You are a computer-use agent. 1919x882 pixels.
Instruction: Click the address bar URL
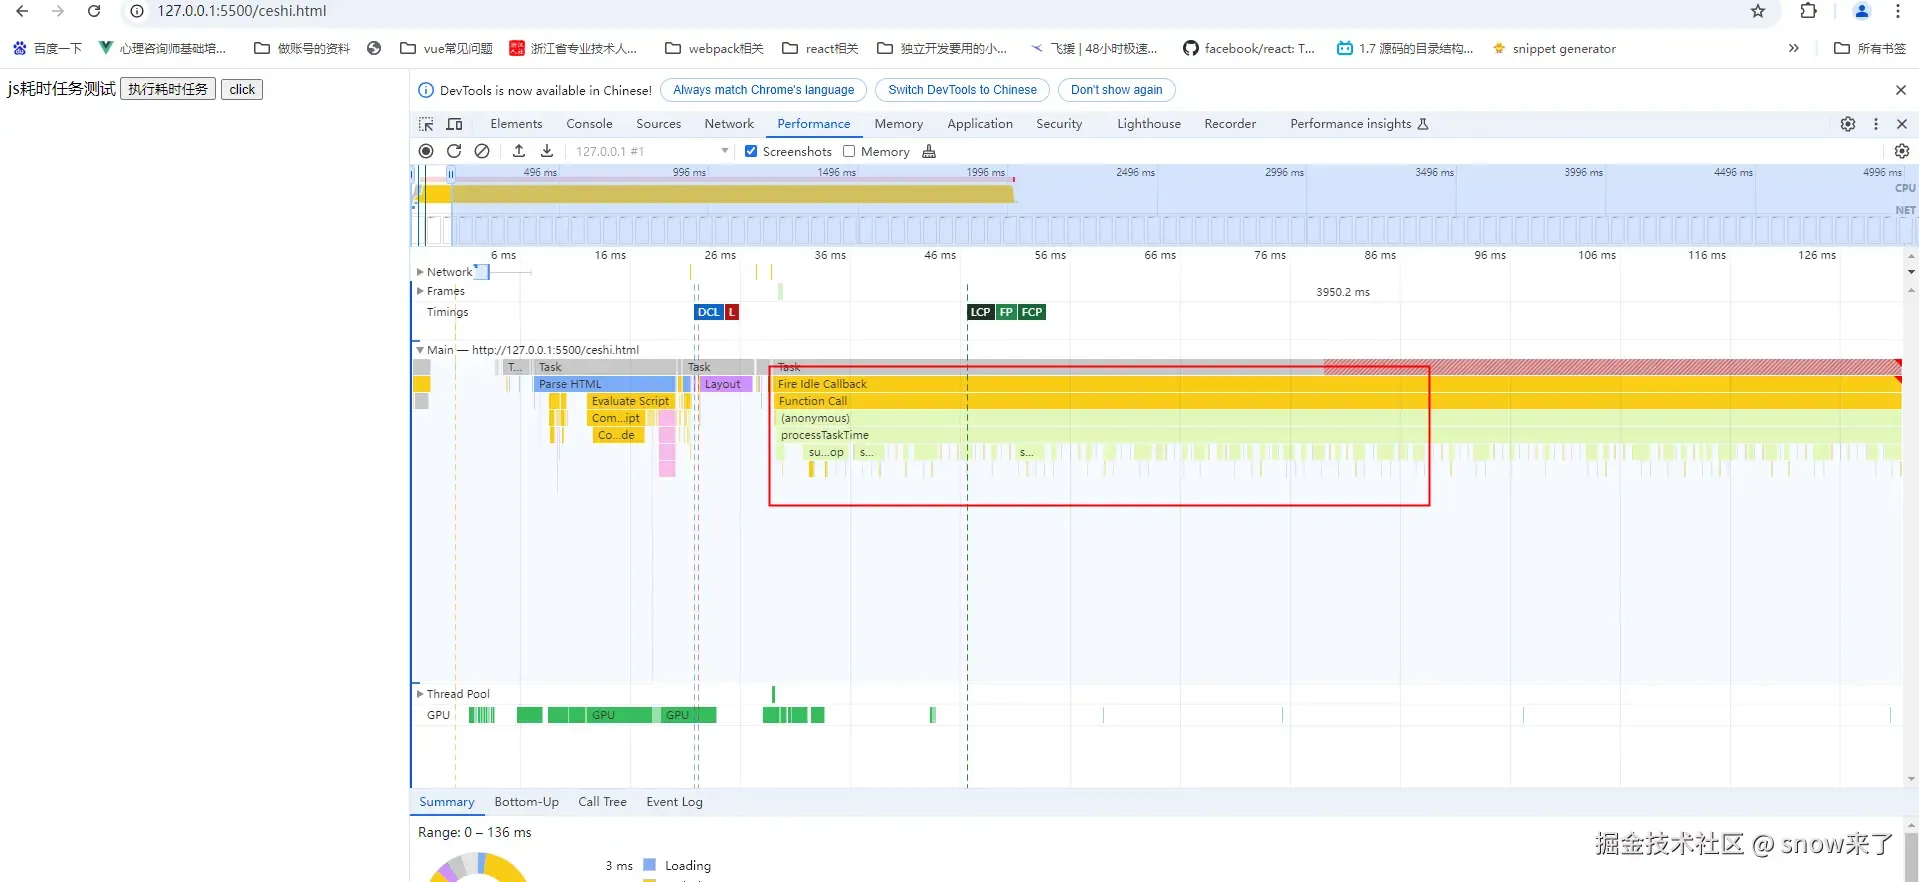[x=242, y=11]
